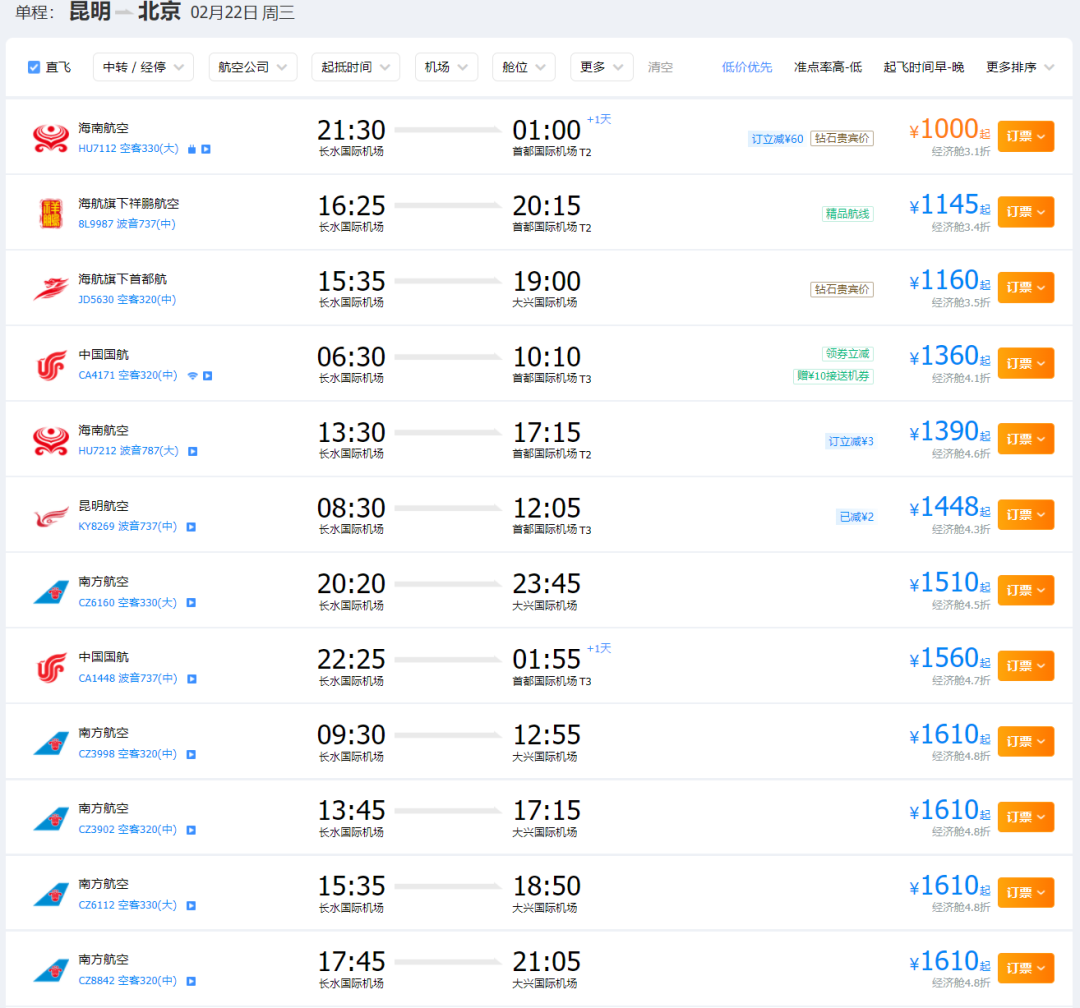Open flight details link KY8269 波音737(中)
The height and width of the screenshot is (1008, 1080).
point(127,526)
